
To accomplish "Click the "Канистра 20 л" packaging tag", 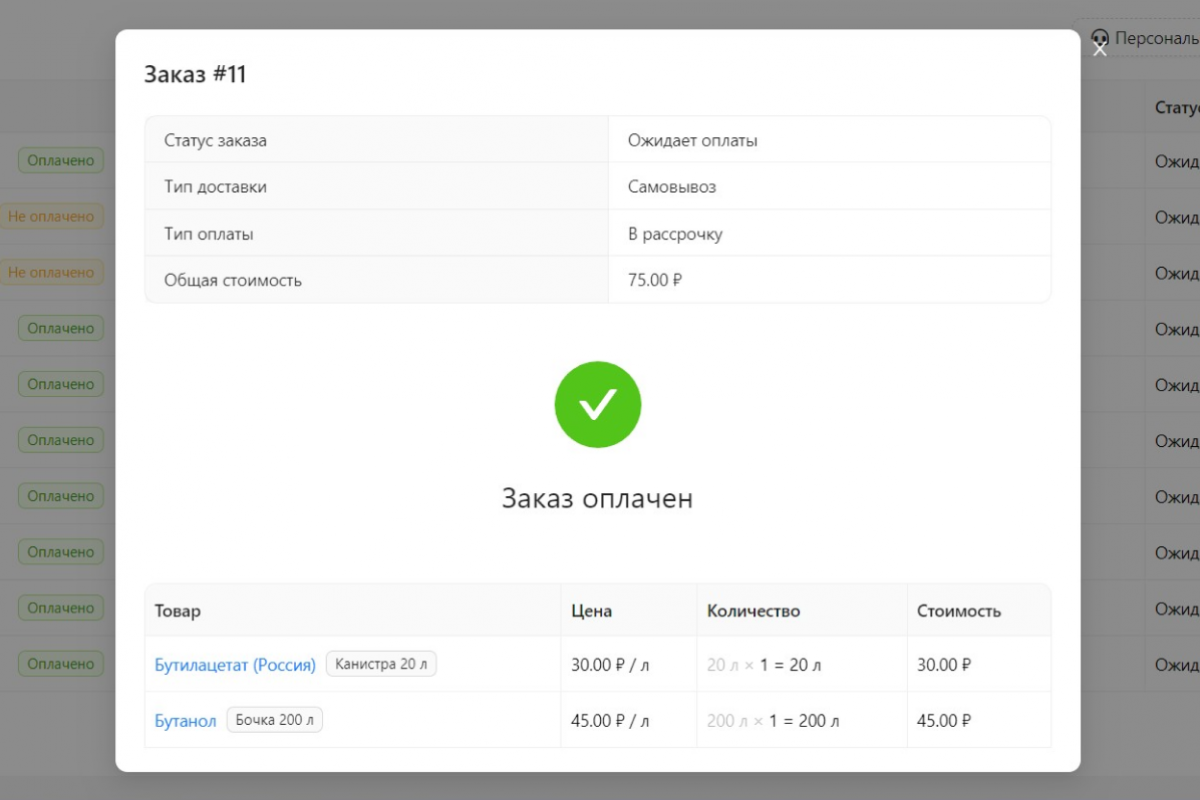I will point(381,663).
